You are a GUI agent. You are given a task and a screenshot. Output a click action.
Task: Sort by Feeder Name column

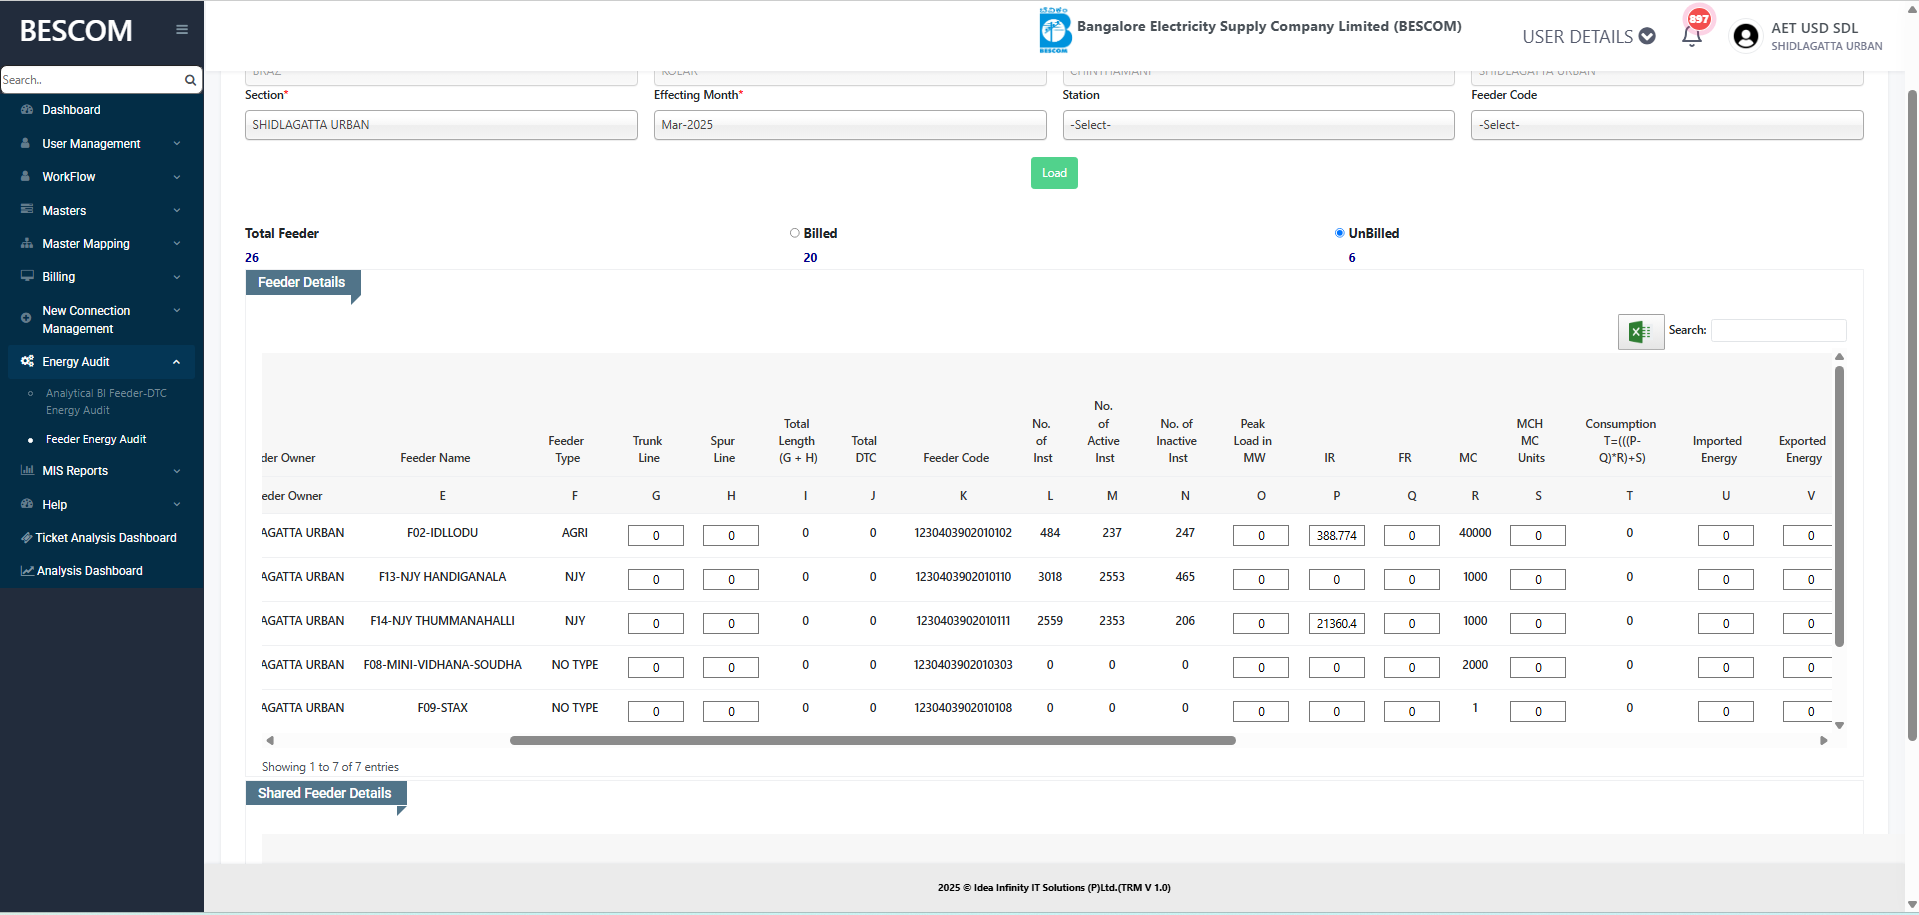435,458
